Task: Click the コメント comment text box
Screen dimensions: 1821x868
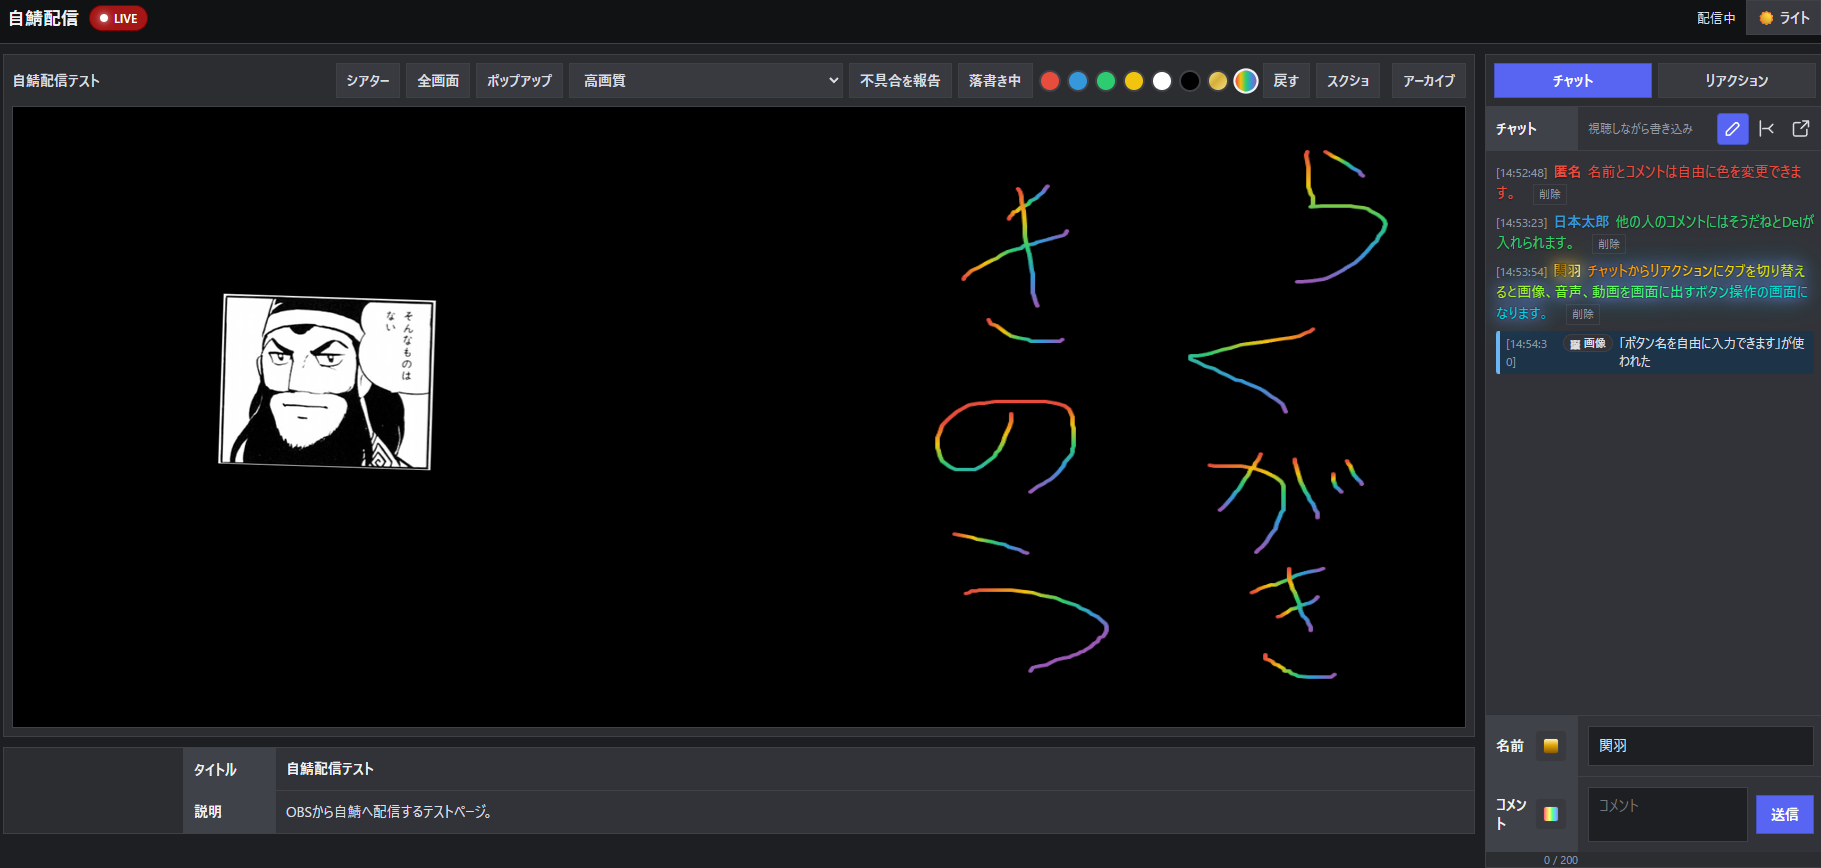Action: coord(1667,814)
